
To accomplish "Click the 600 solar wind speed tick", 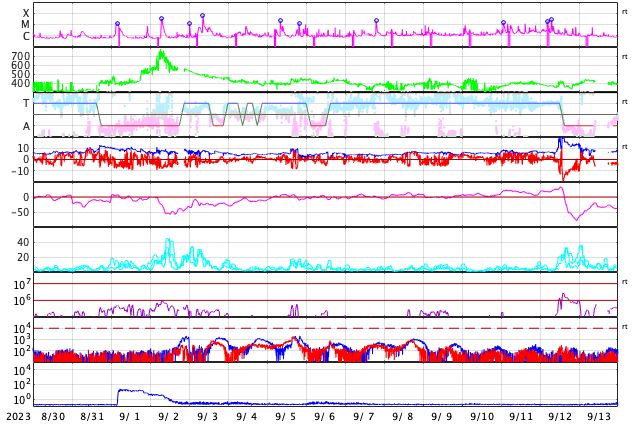I will coord(21,65).
